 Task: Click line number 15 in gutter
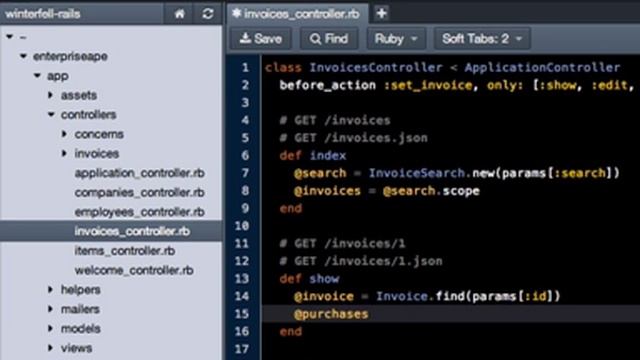[x=242, y=314]
